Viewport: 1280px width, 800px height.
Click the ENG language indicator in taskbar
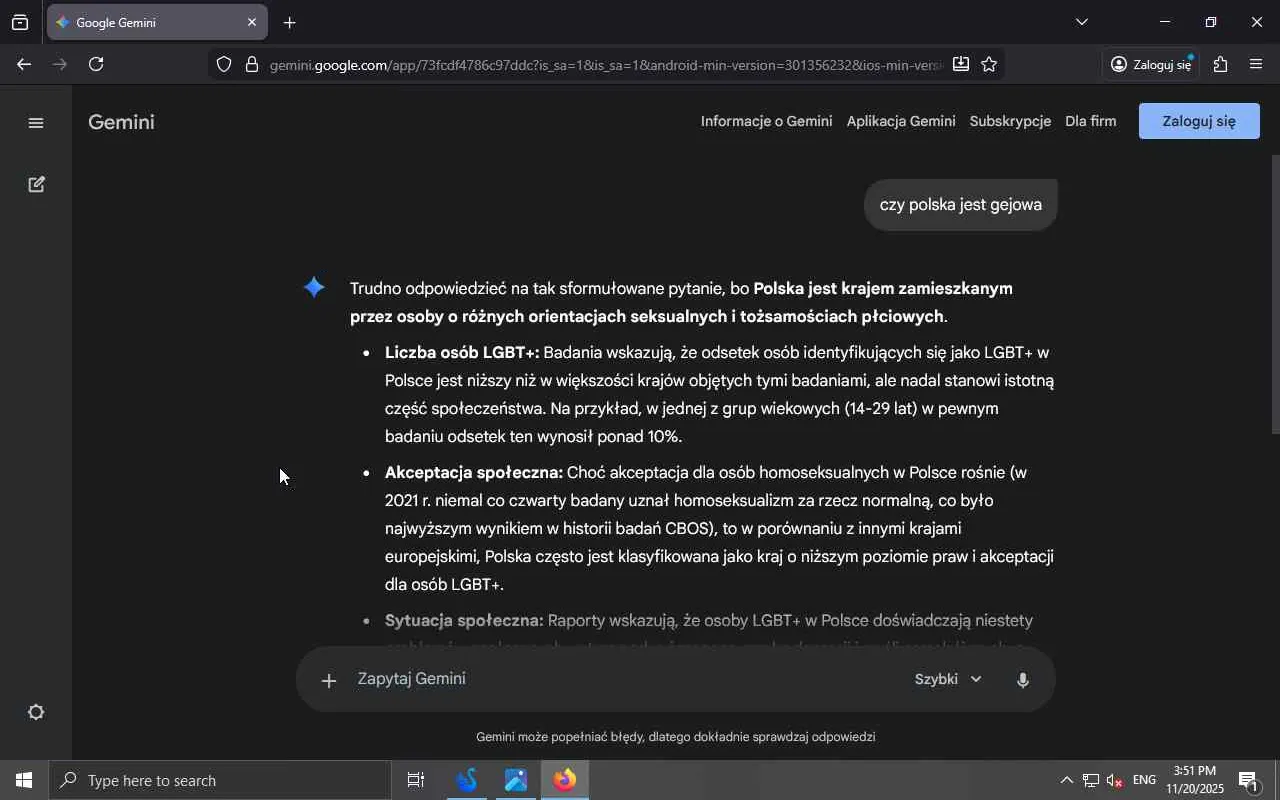point(1144,781)
